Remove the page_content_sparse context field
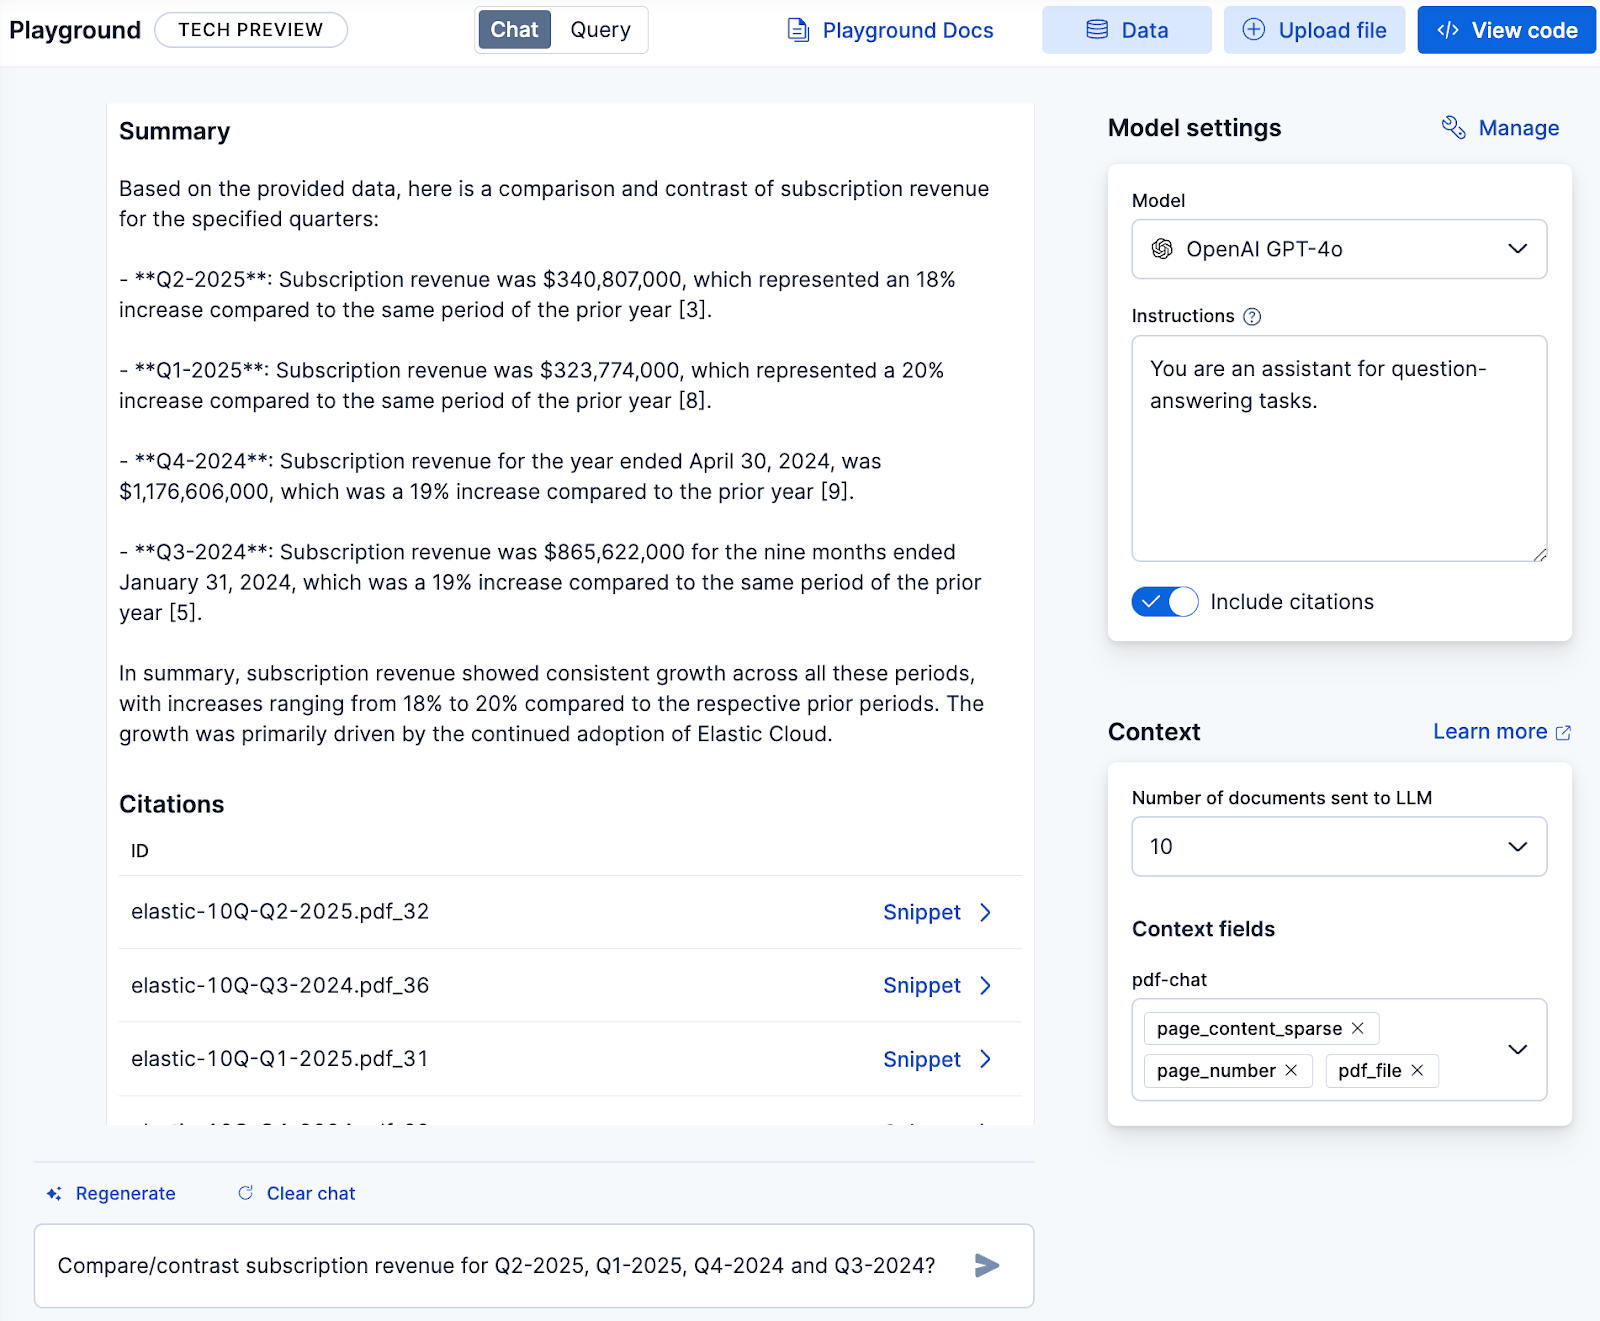1600x1321 pixels. tap(1358, 1028)
